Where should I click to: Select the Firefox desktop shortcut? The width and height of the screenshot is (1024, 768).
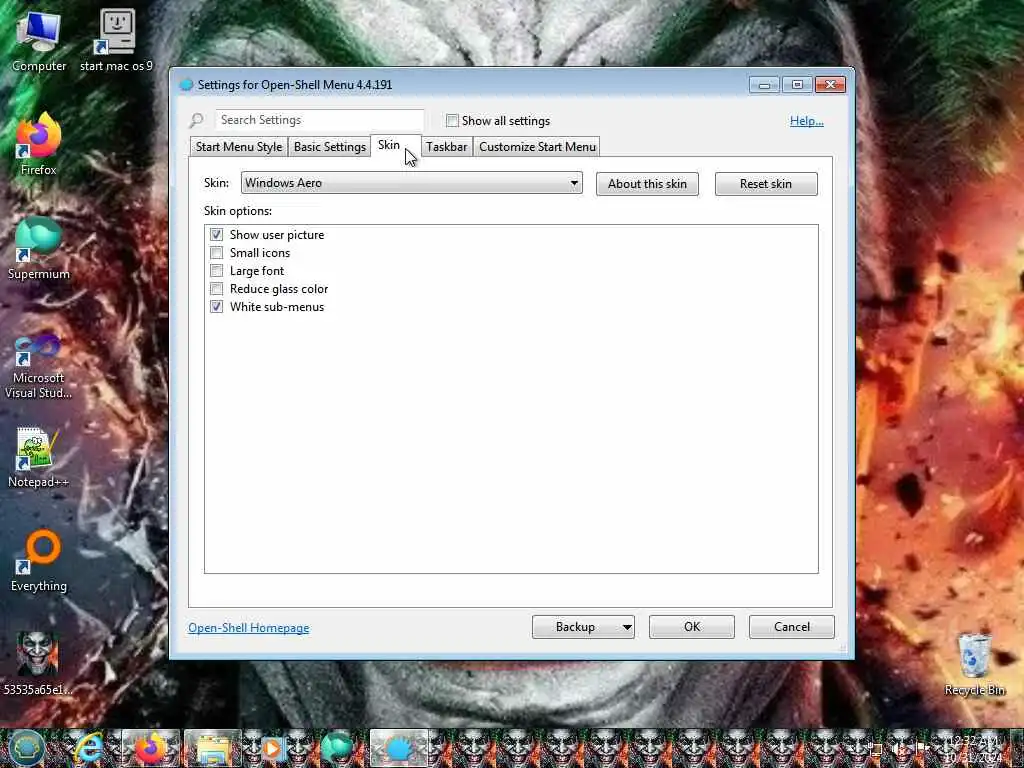pyautogui.click(x=39, y=144)
